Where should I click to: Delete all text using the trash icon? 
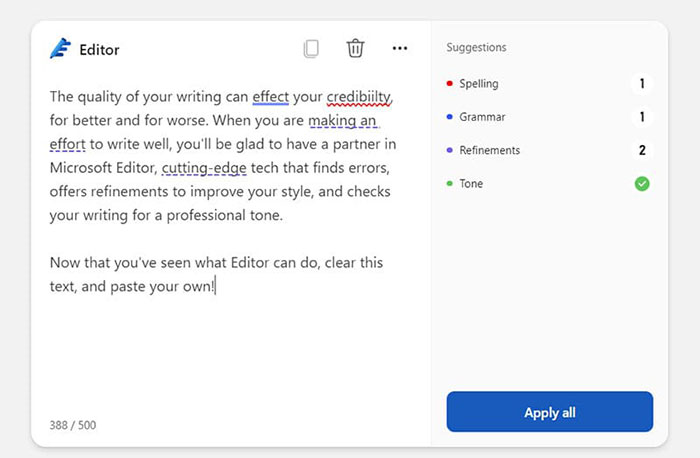[355, 48]
